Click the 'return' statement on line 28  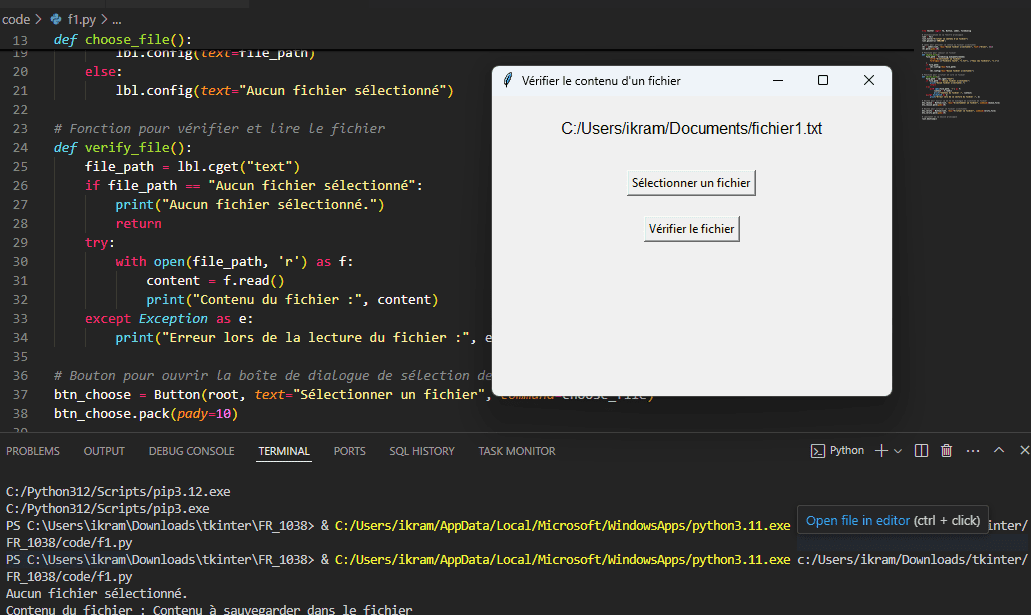(138, 224)
